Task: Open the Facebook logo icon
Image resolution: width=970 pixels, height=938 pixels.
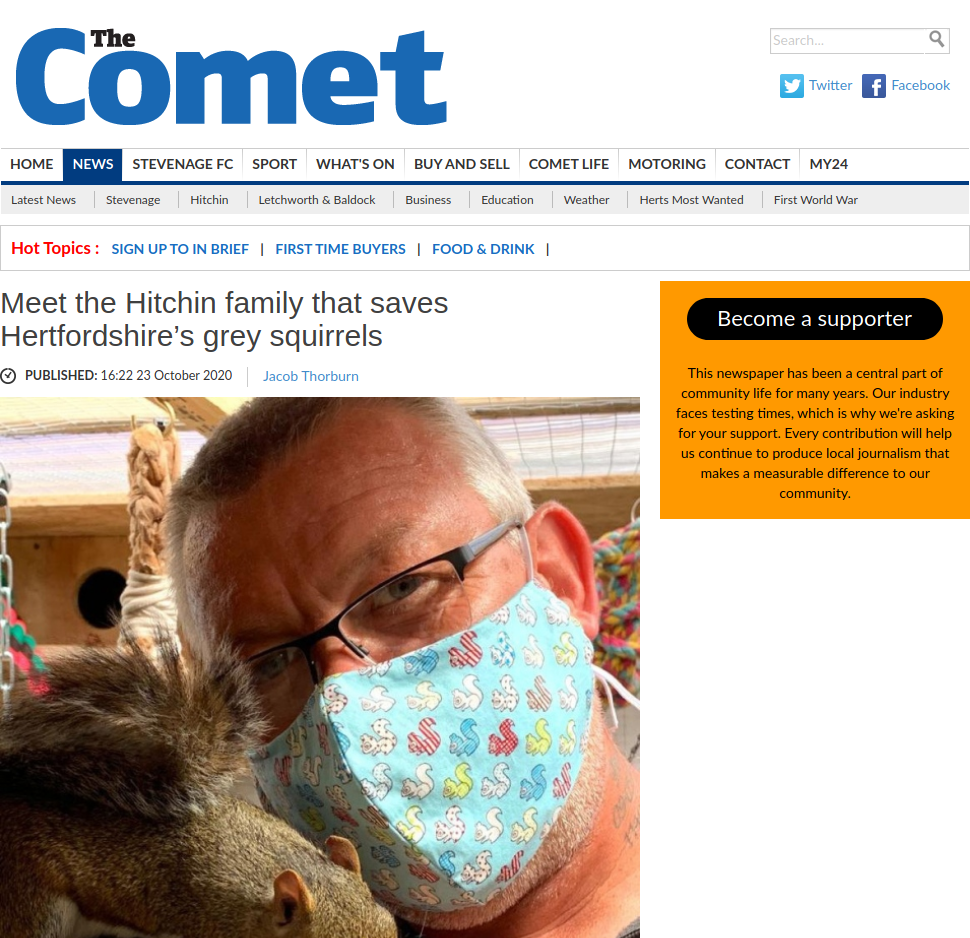Action: [x=873, y=86]
